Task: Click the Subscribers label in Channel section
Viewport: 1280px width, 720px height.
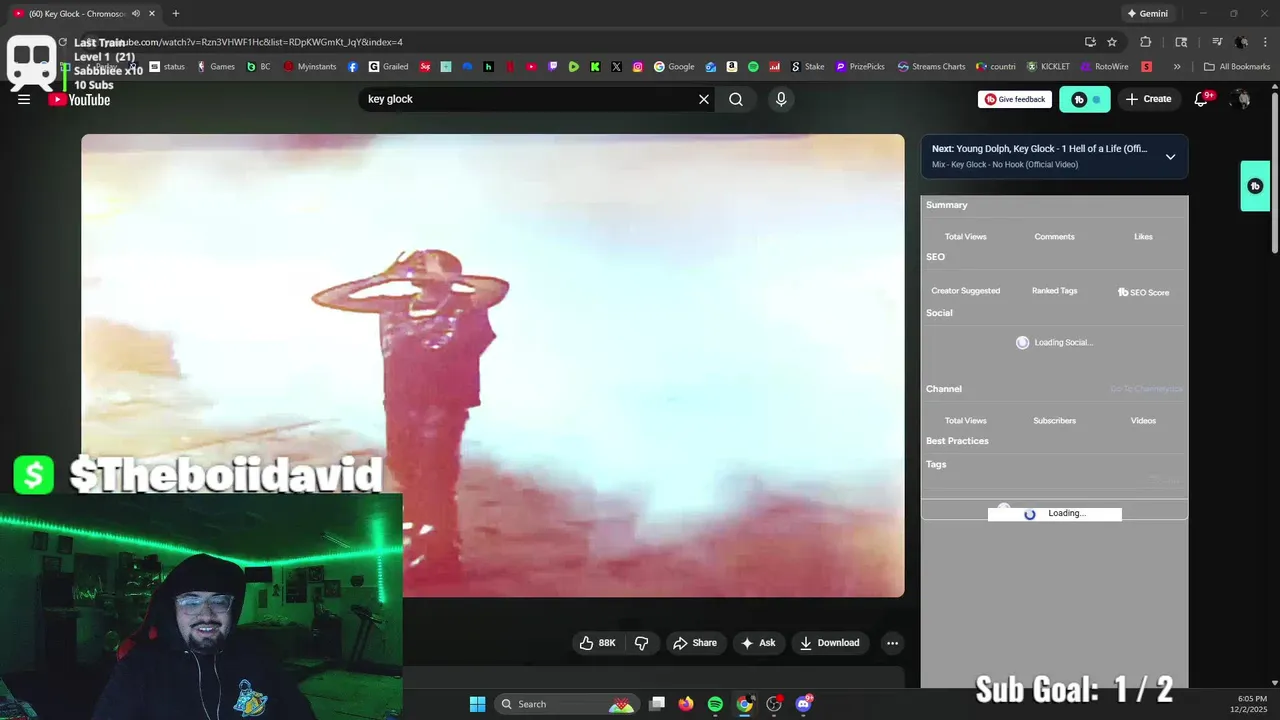Action: (x=1054, y=421)
